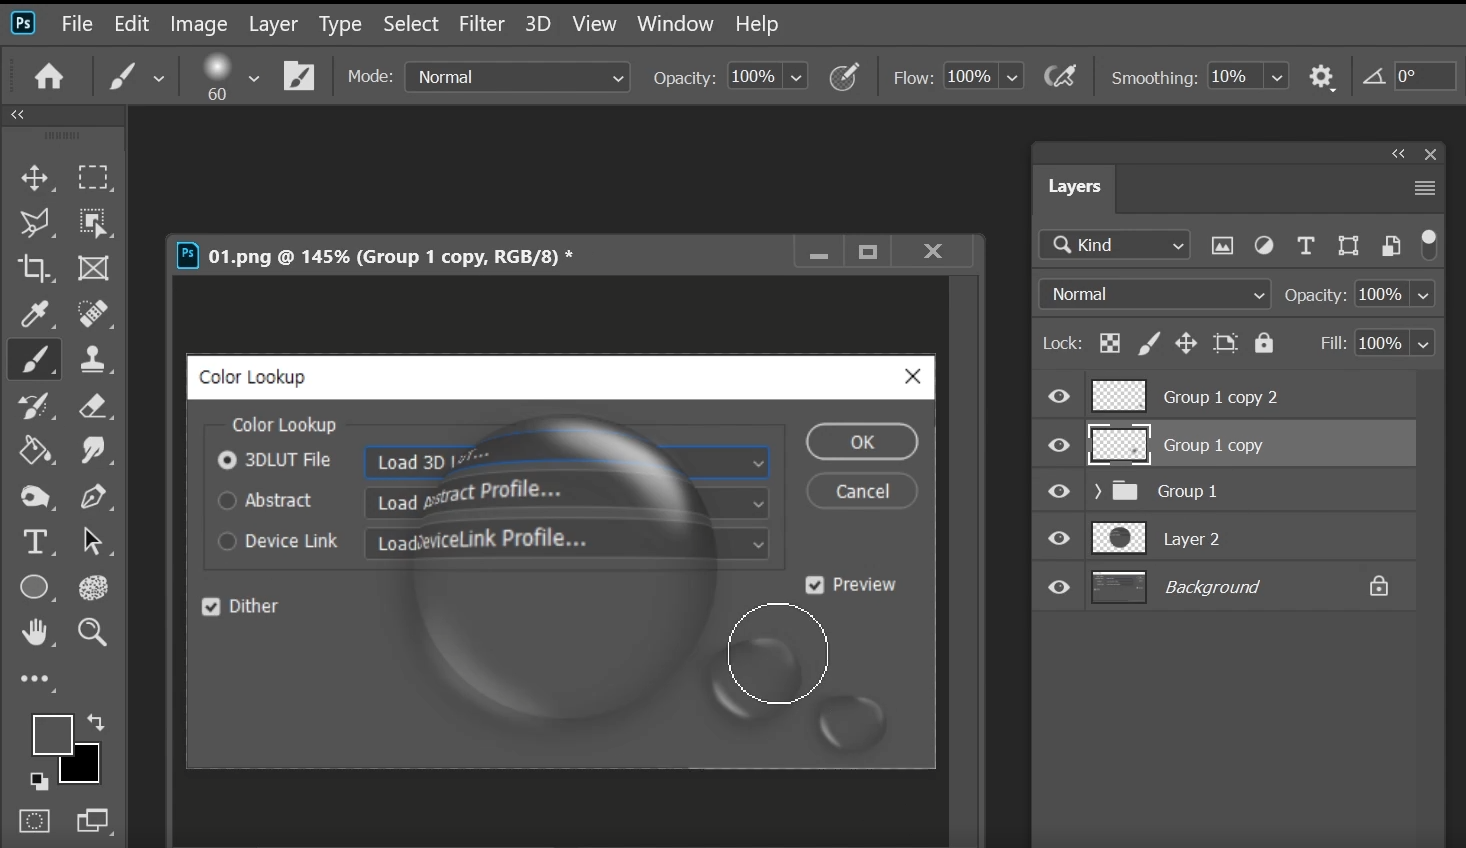Open the smoothing options gear

coord(1322,77)
